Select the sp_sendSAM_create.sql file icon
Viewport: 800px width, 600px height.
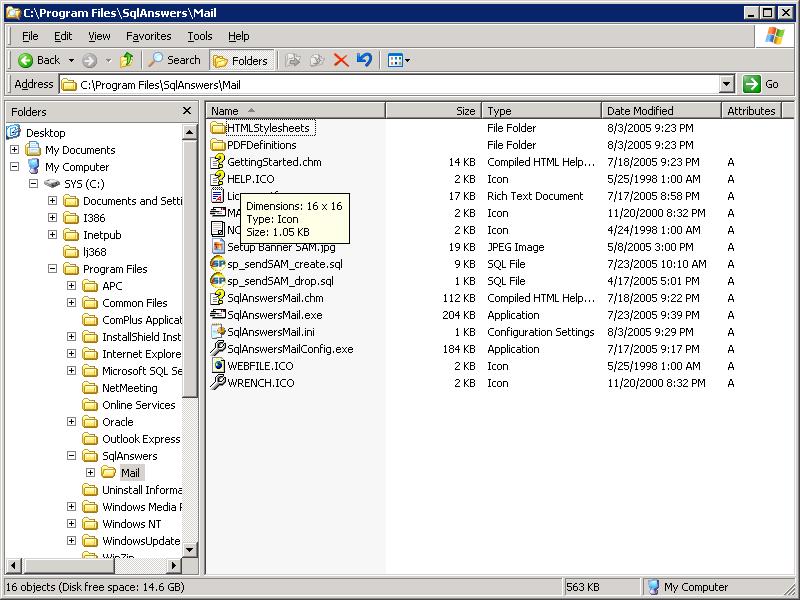coord(218,264)
